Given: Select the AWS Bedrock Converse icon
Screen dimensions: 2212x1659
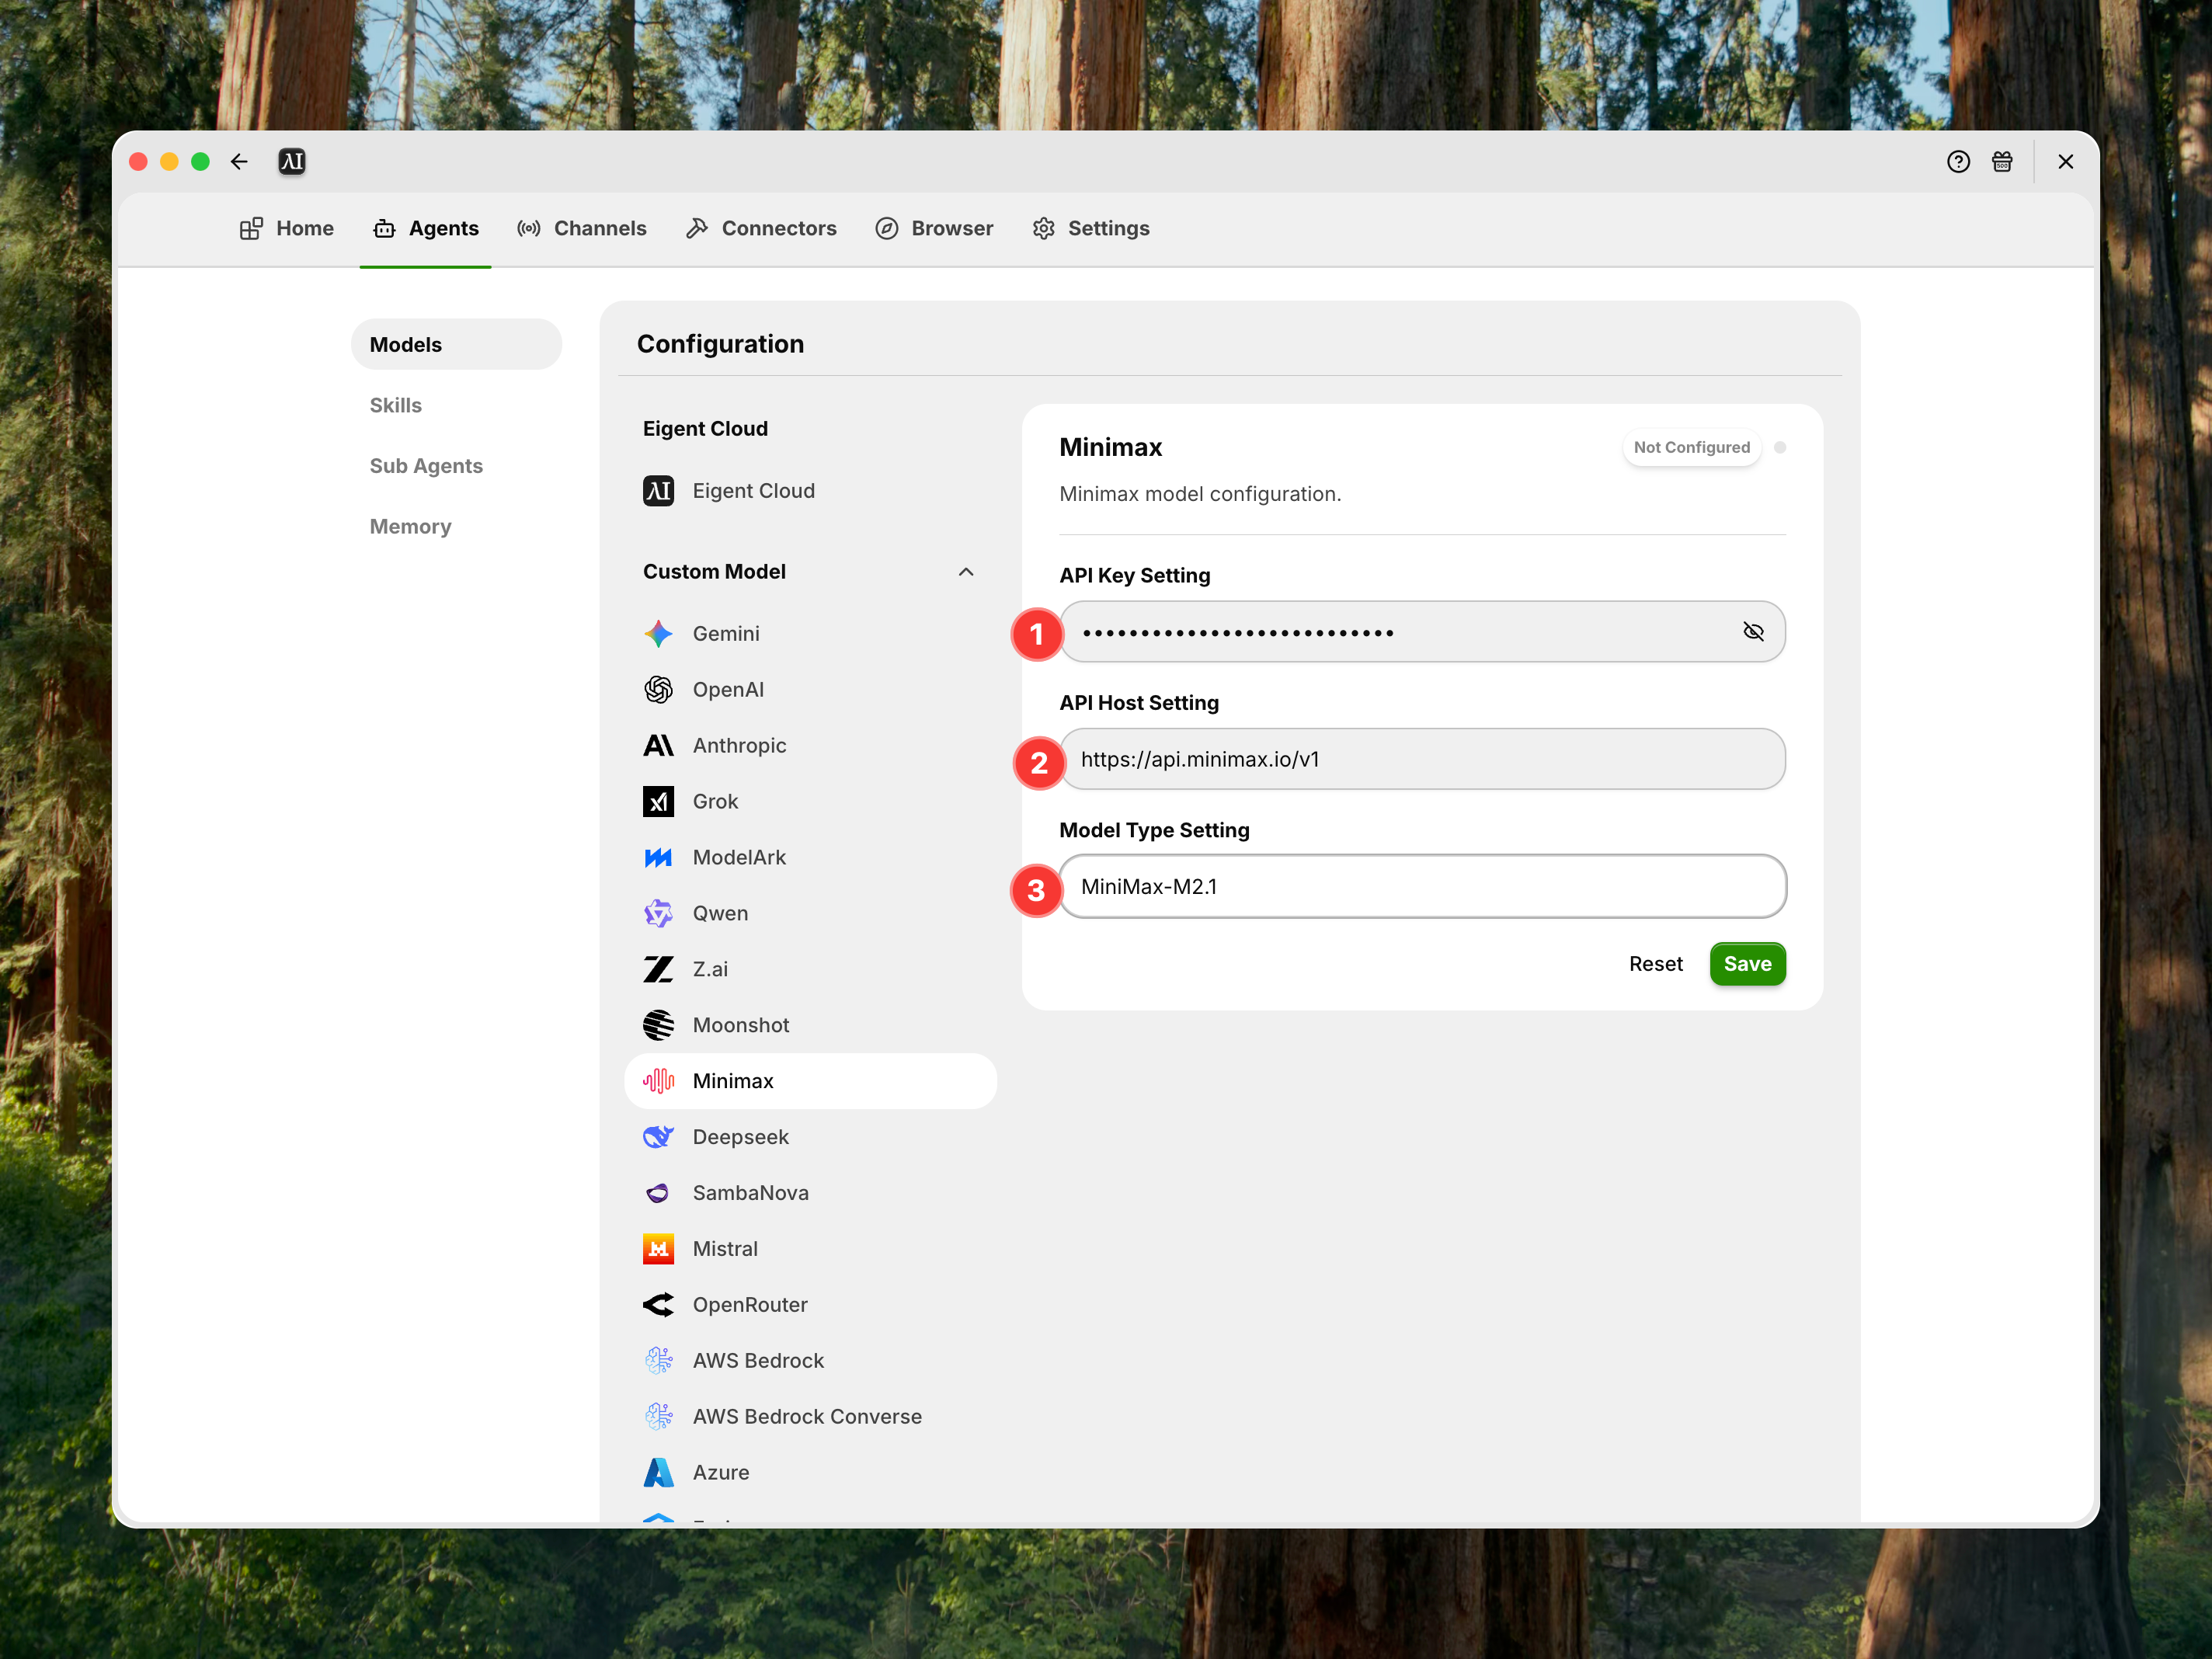Looking at the screenshot, I should 658,1417.
